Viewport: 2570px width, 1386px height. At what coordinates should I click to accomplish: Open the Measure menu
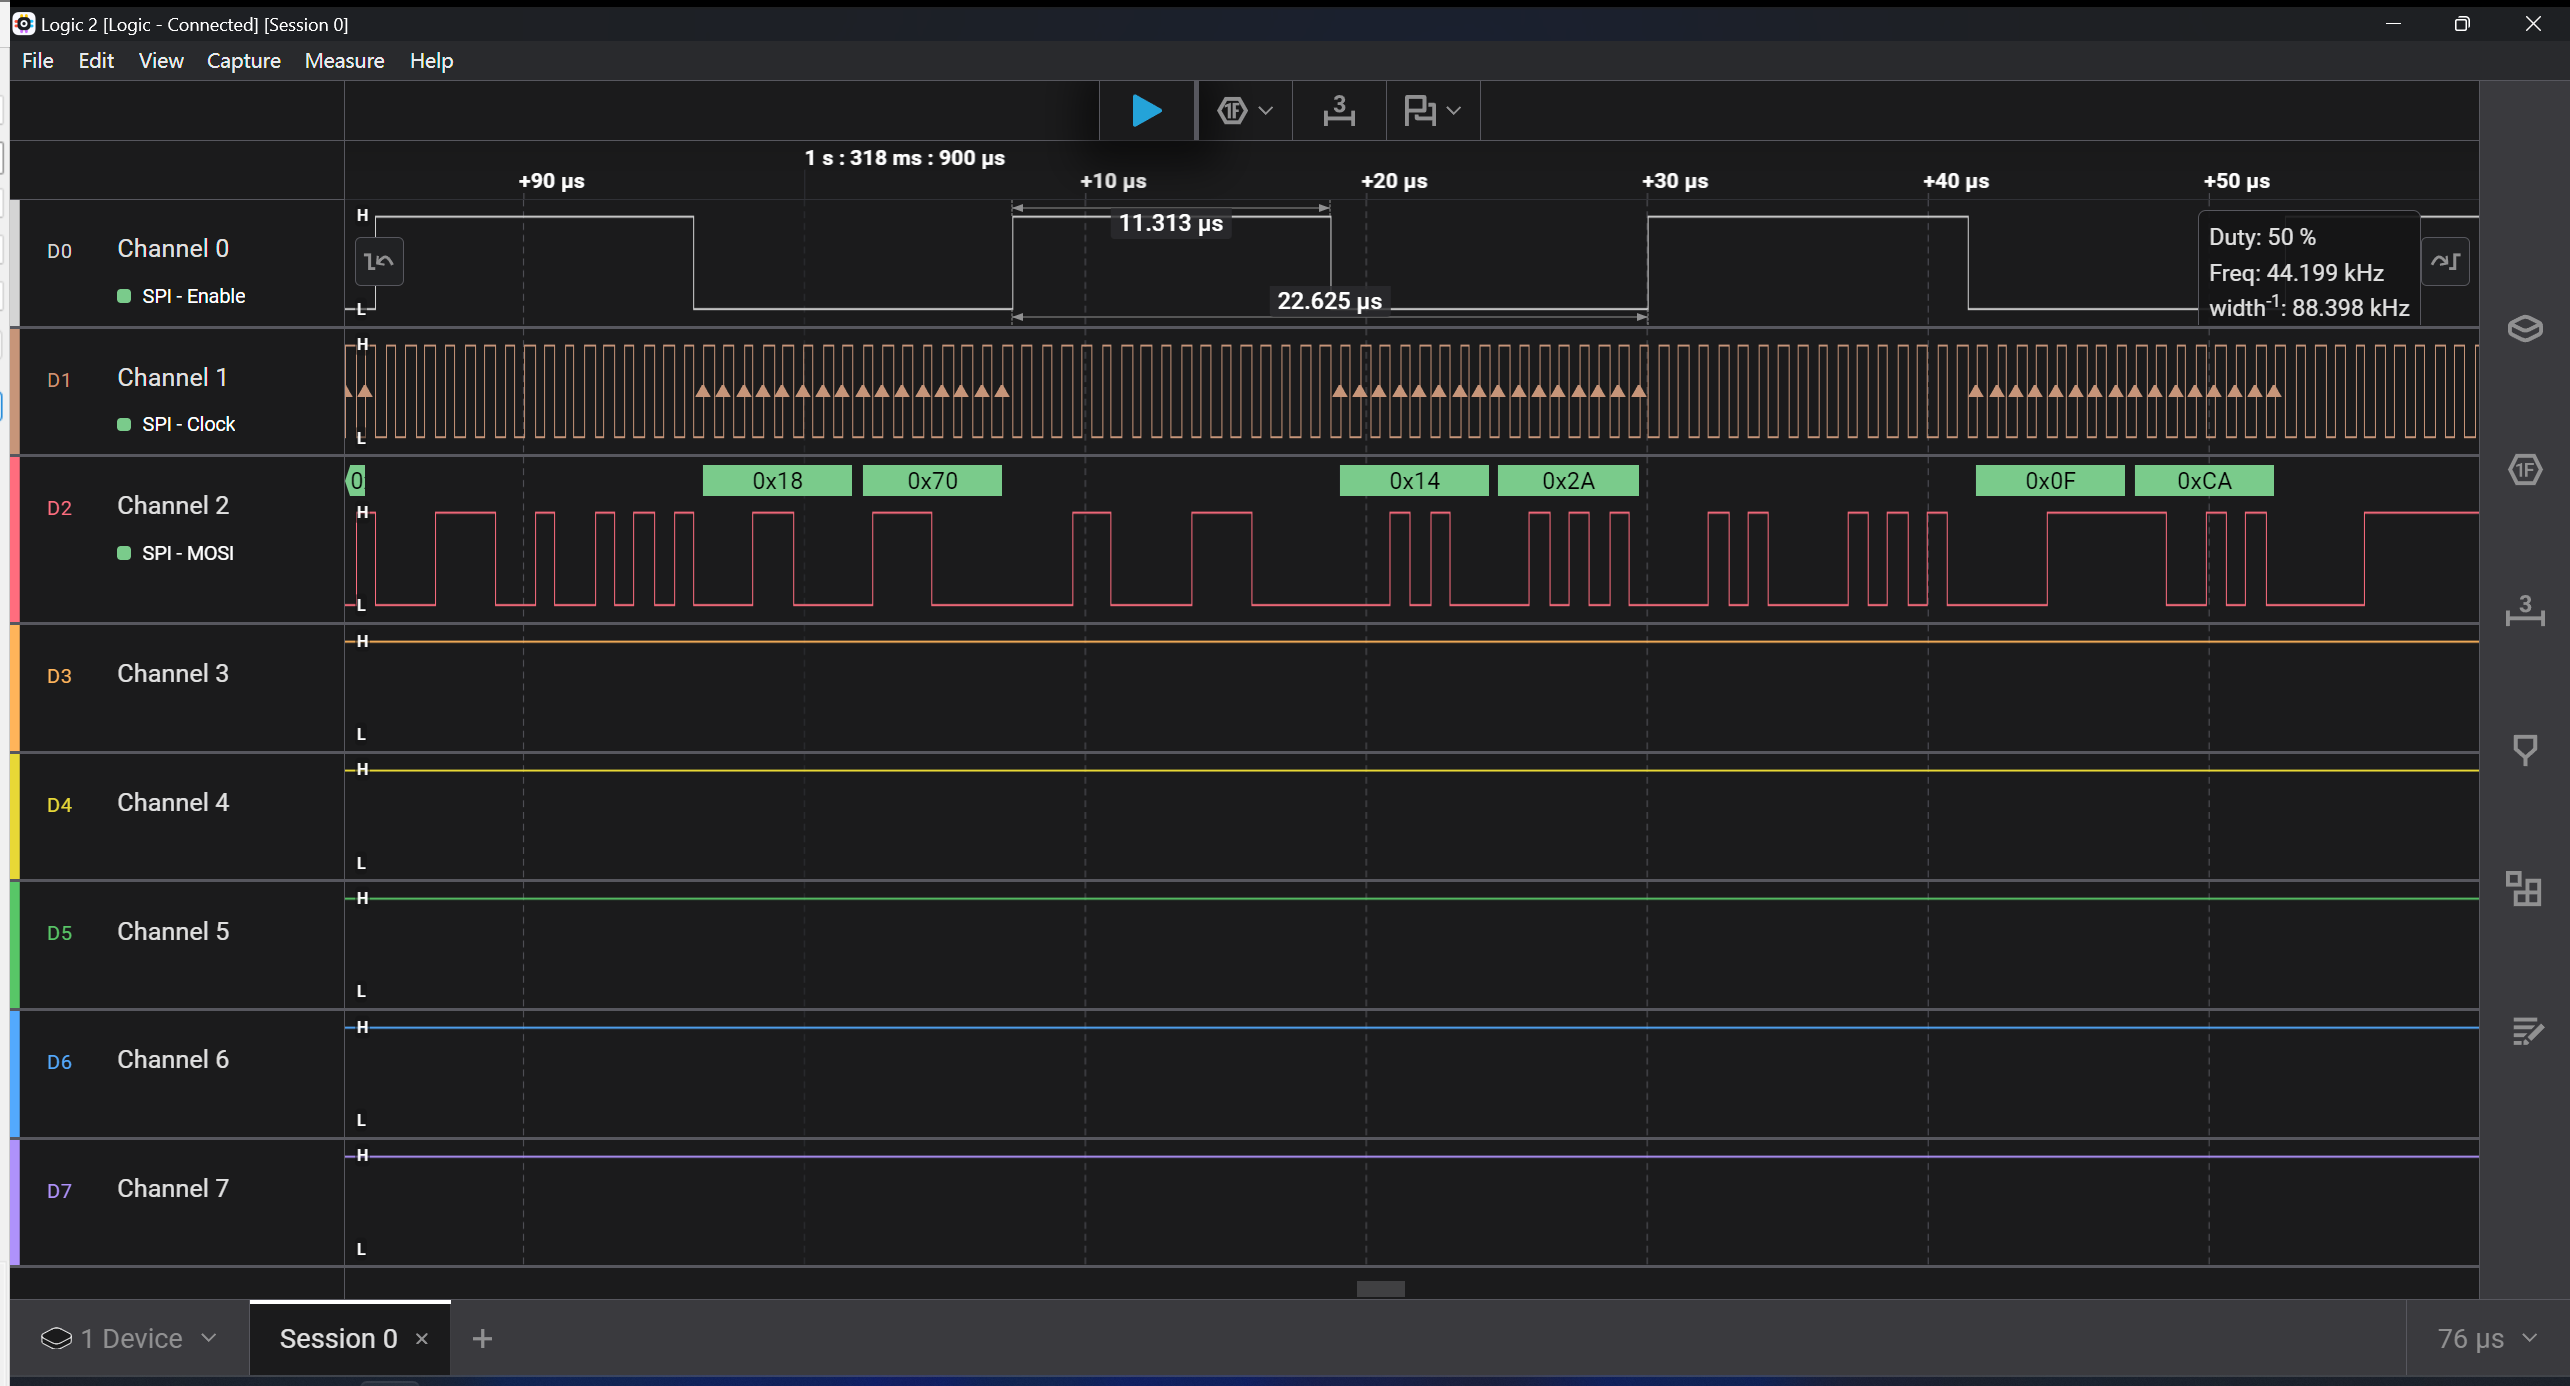click(x=344, y=61)
